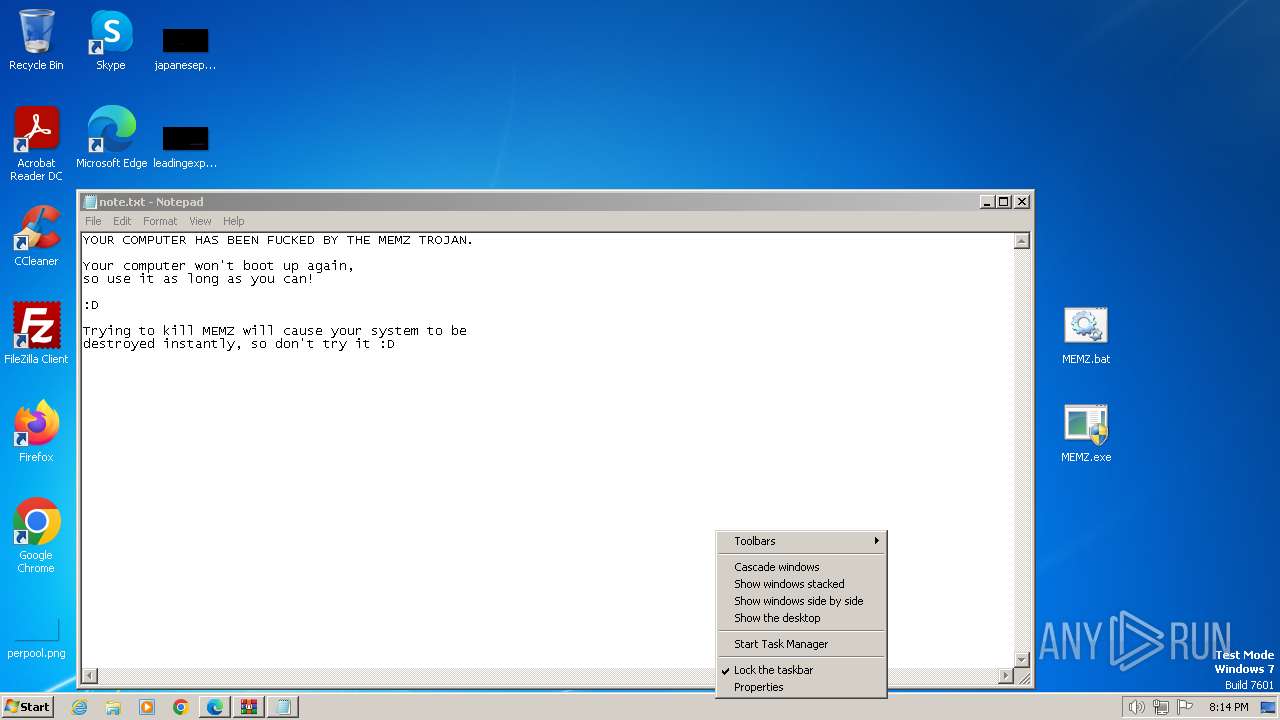Screen dimensions: 1280x720
Task: Close the note.txt Notepad window
Action: pos(1021,202)
